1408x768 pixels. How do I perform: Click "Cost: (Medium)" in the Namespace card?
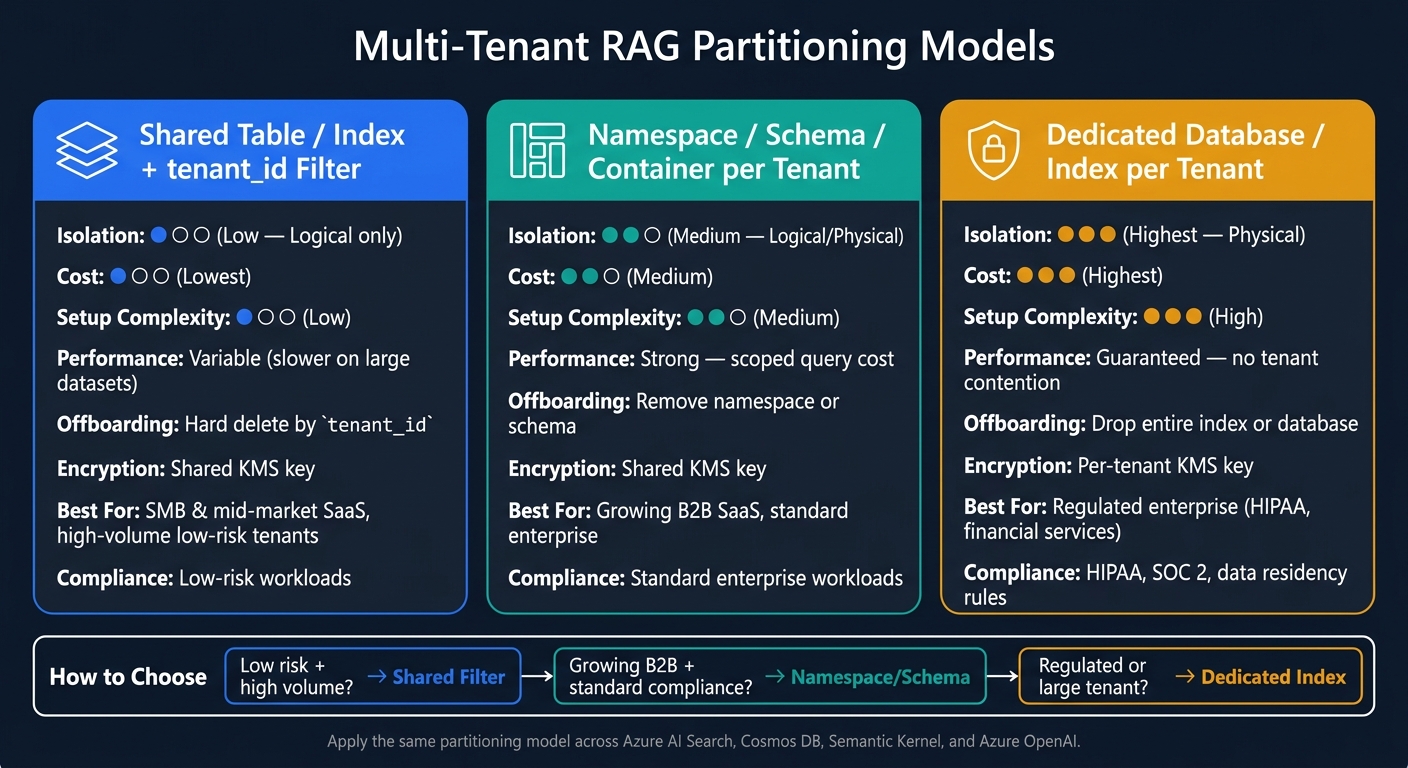610,276
